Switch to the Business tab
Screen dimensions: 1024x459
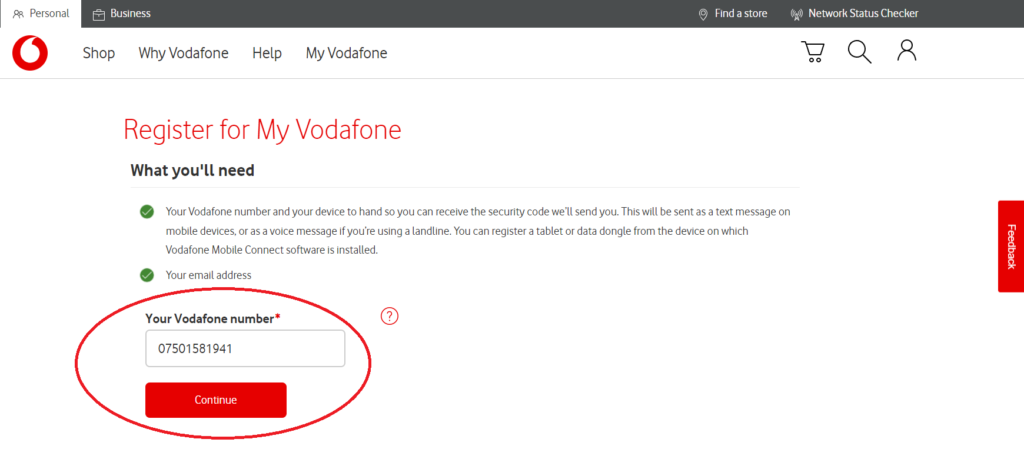point(122,14)
